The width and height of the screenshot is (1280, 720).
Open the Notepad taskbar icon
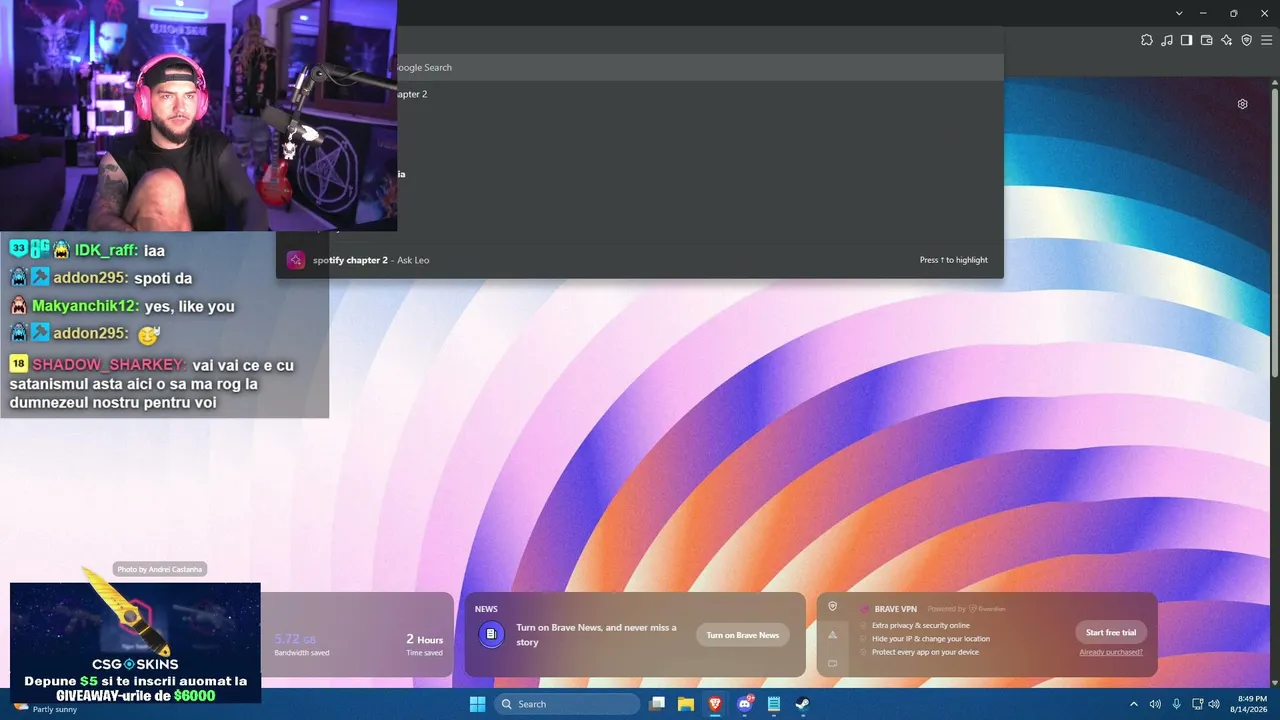[x=773, y=704]
